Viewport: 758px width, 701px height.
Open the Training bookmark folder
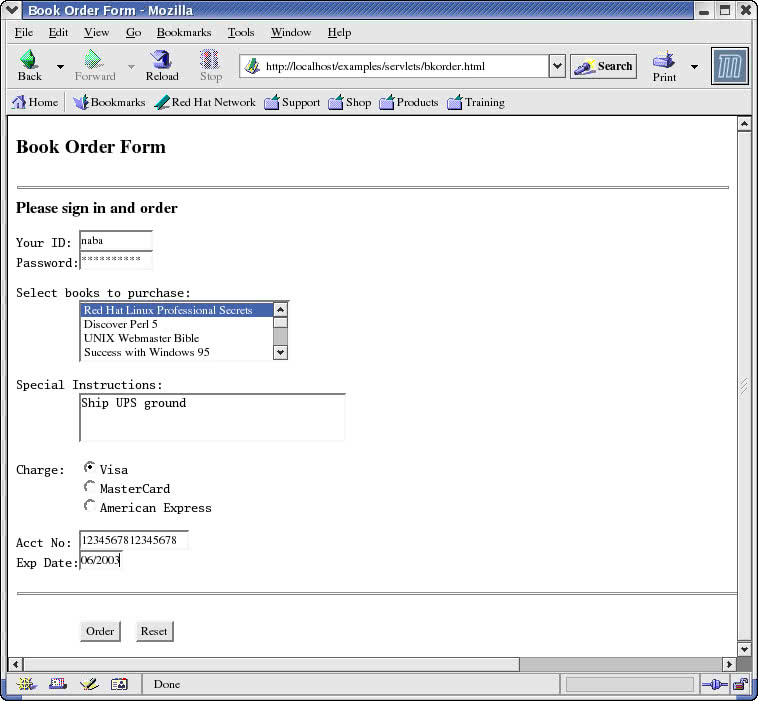click(x=476, y=102)
